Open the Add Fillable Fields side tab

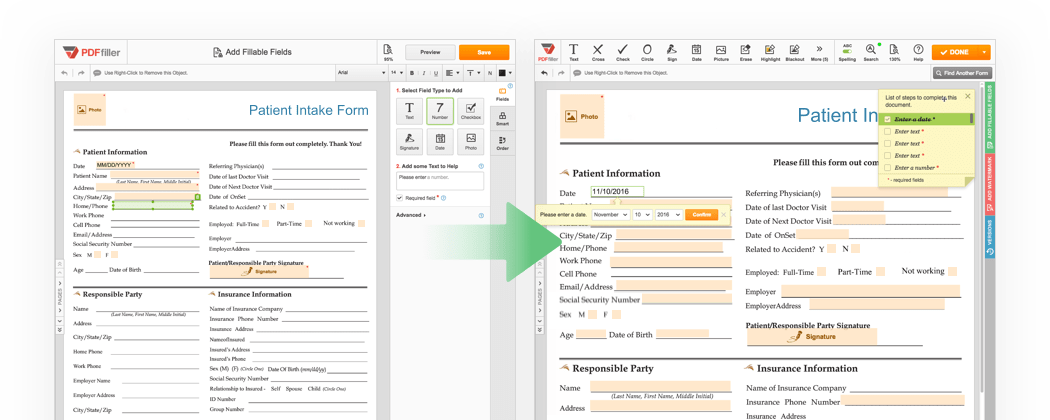(990, 117)
